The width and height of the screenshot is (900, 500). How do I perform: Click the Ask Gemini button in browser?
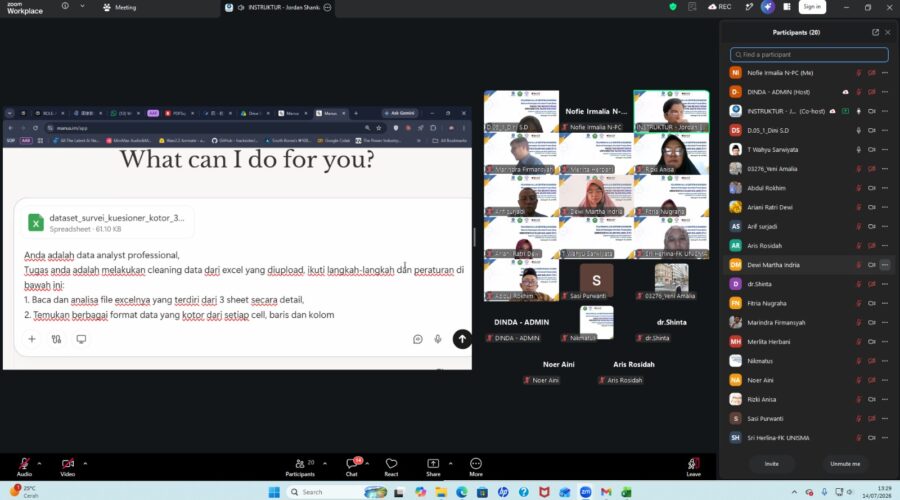coord(399,113)
